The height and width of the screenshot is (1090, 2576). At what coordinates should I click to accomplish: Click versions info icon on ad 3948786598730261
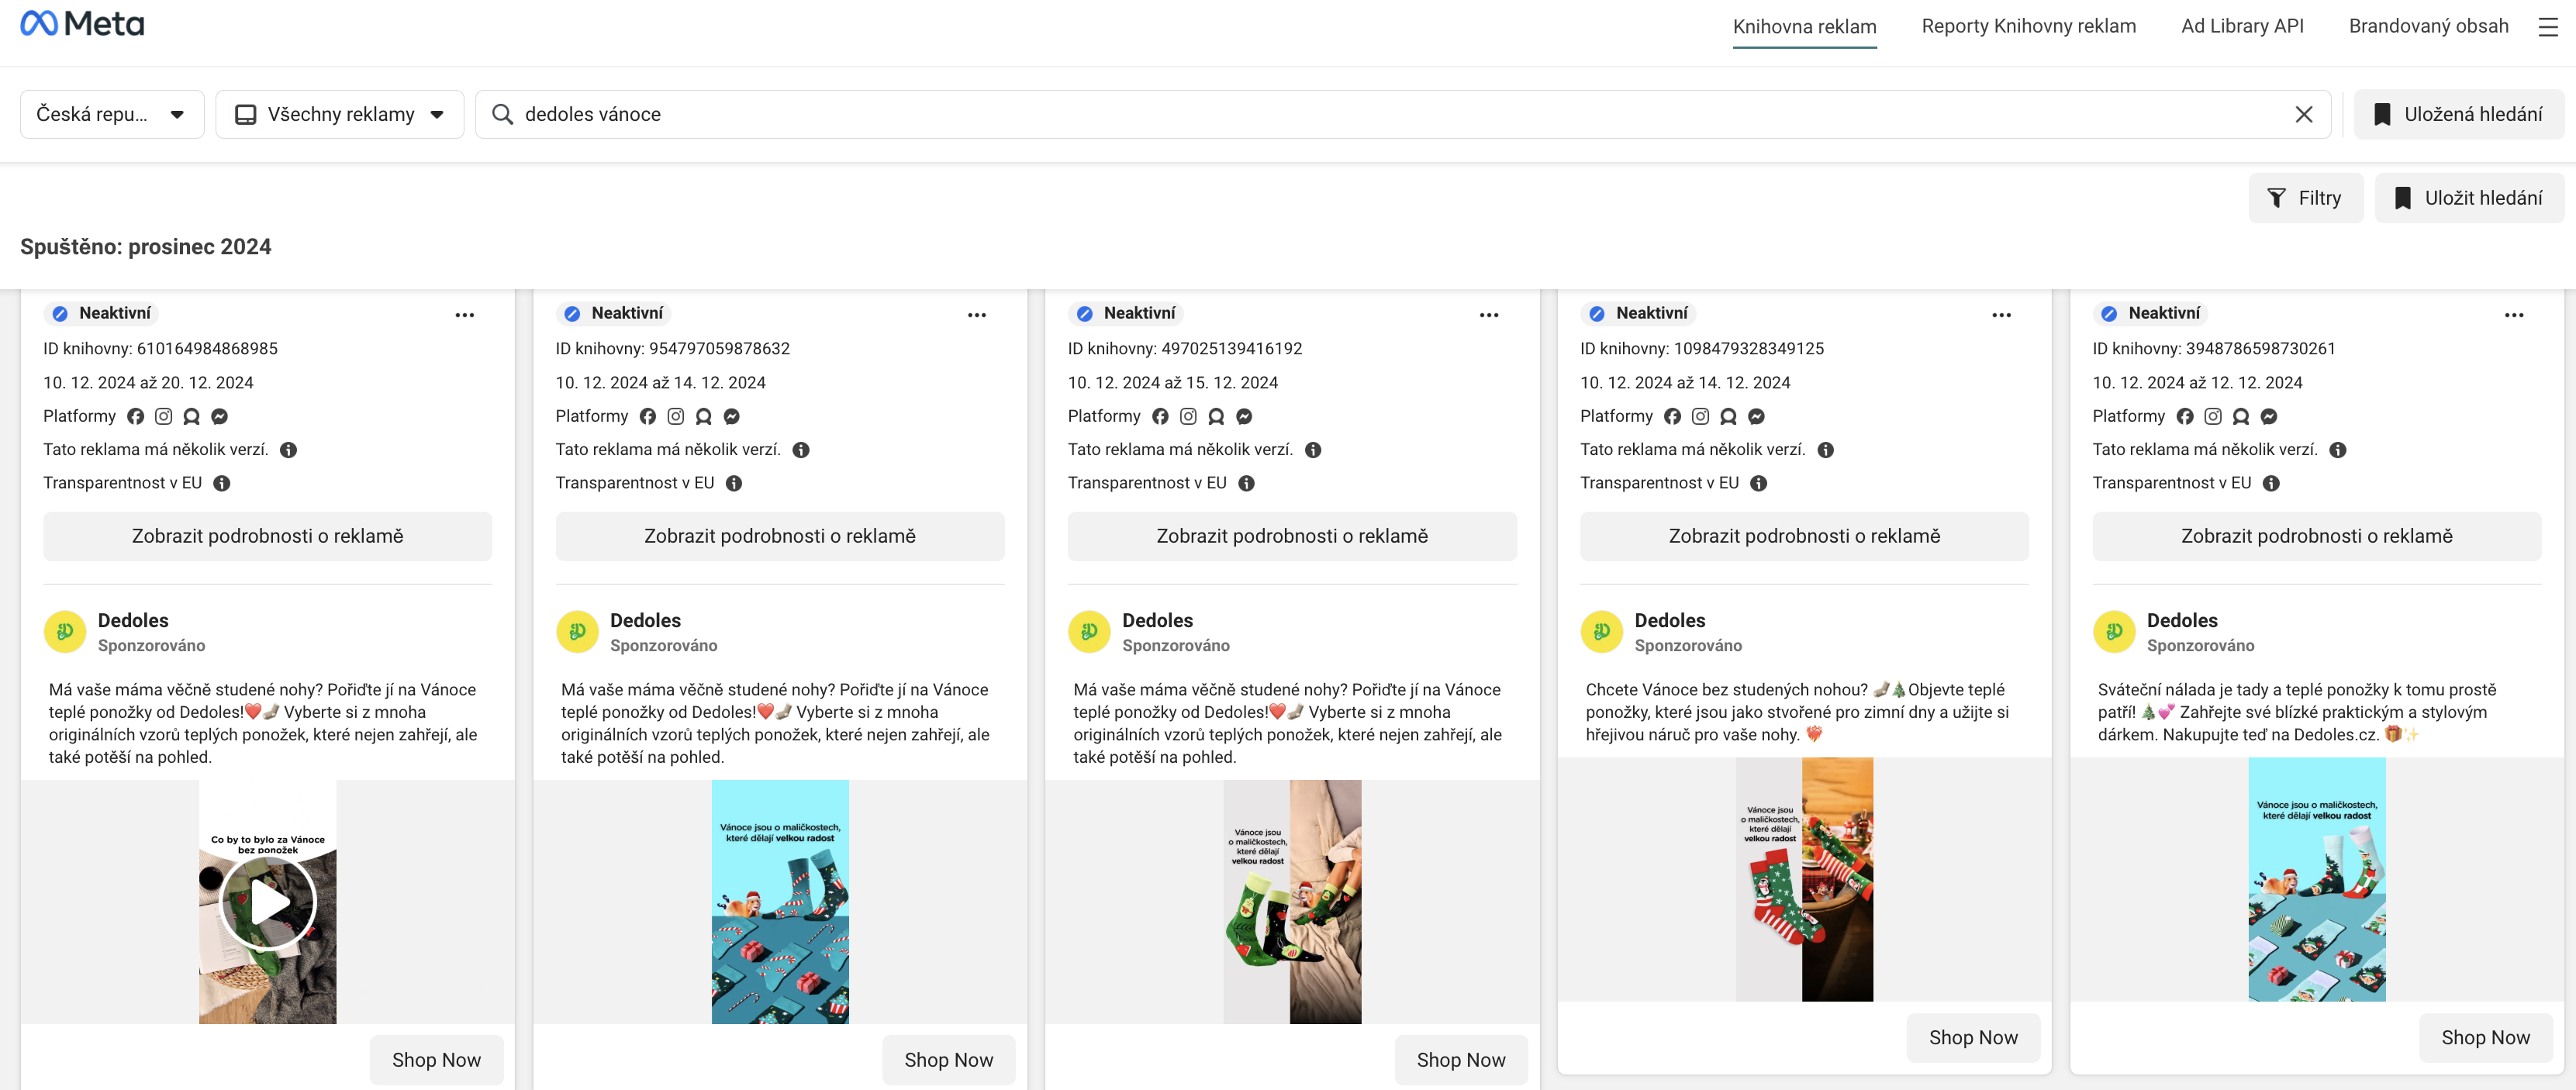click(x=2338, y=450)
